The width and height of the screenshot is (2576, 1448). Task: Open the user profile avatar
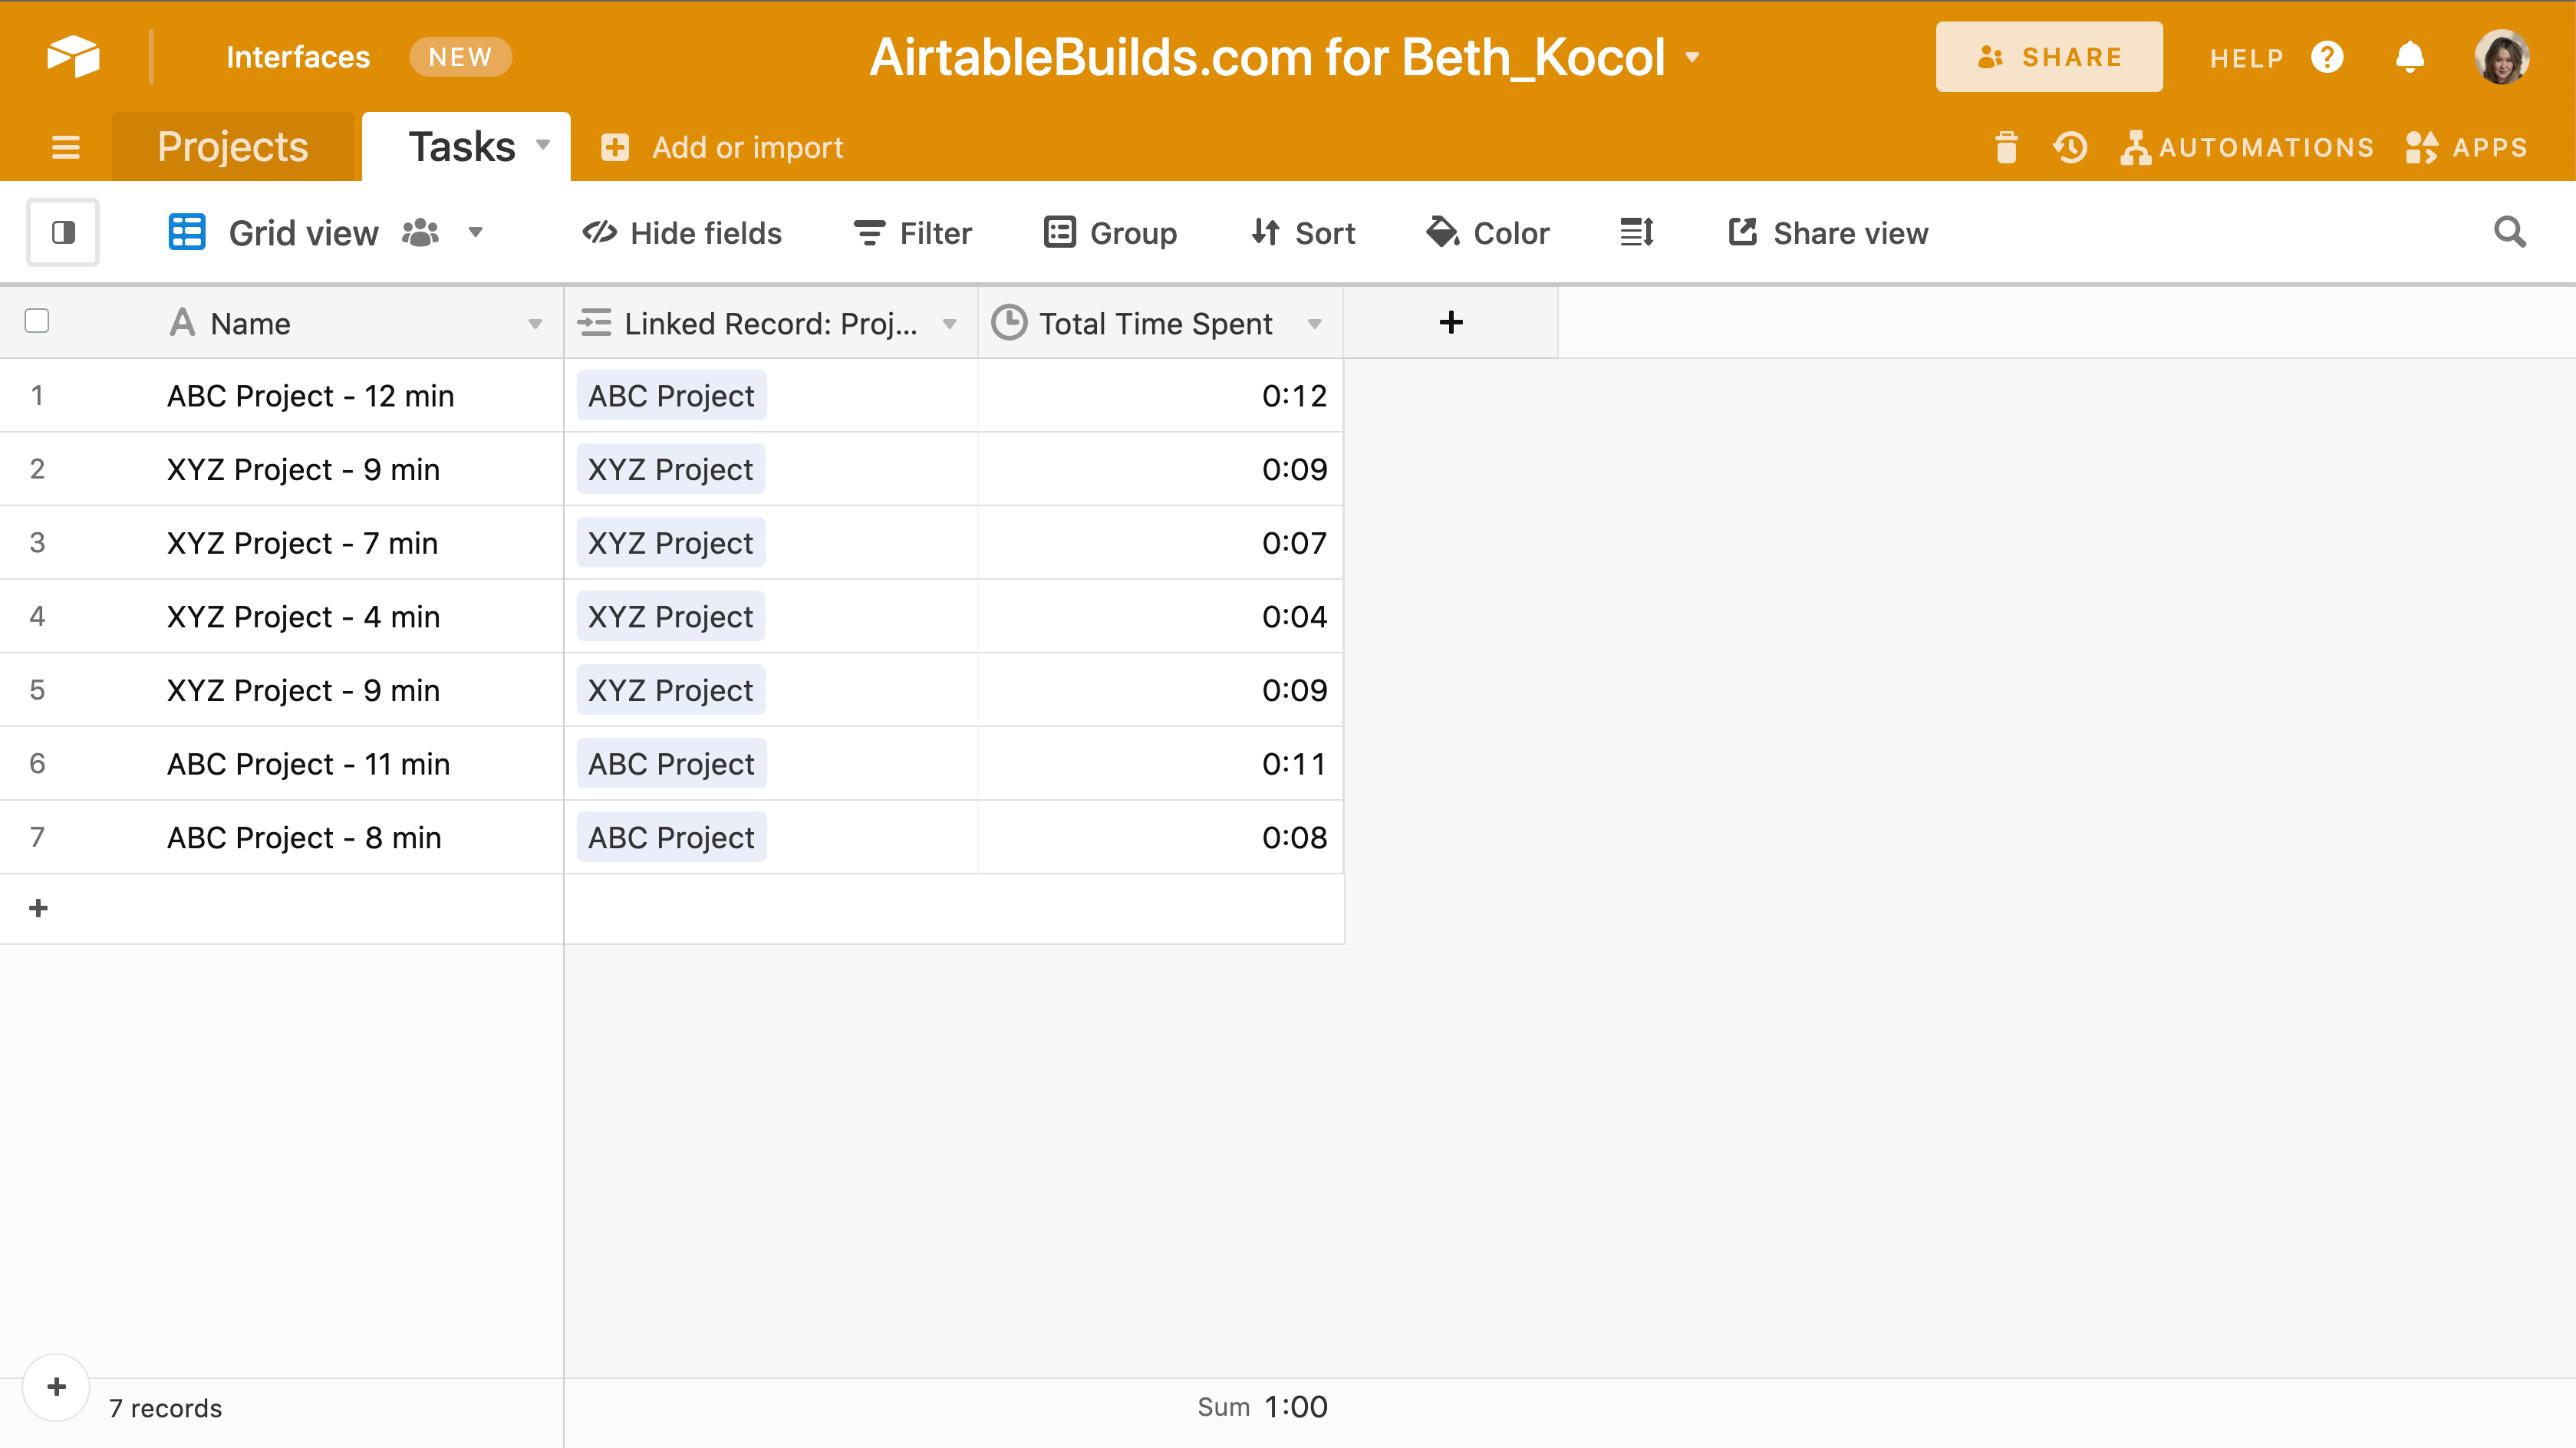(2502, 57)
